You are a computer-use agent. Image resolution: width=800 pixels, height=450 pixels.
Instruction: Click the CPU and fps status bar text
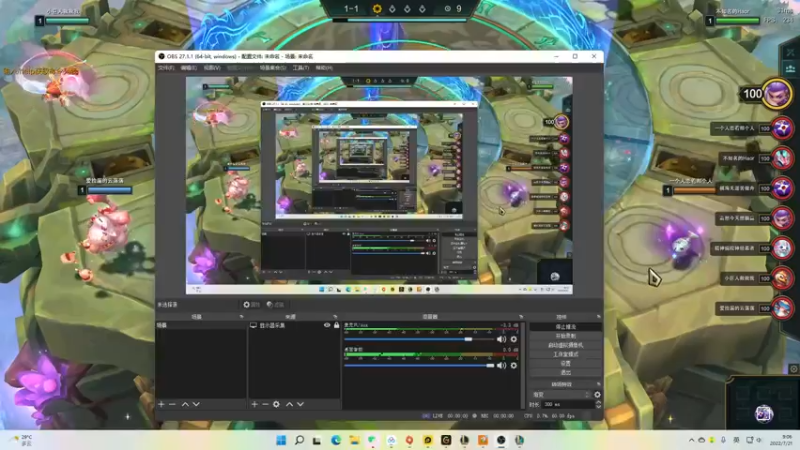[549, 416]
